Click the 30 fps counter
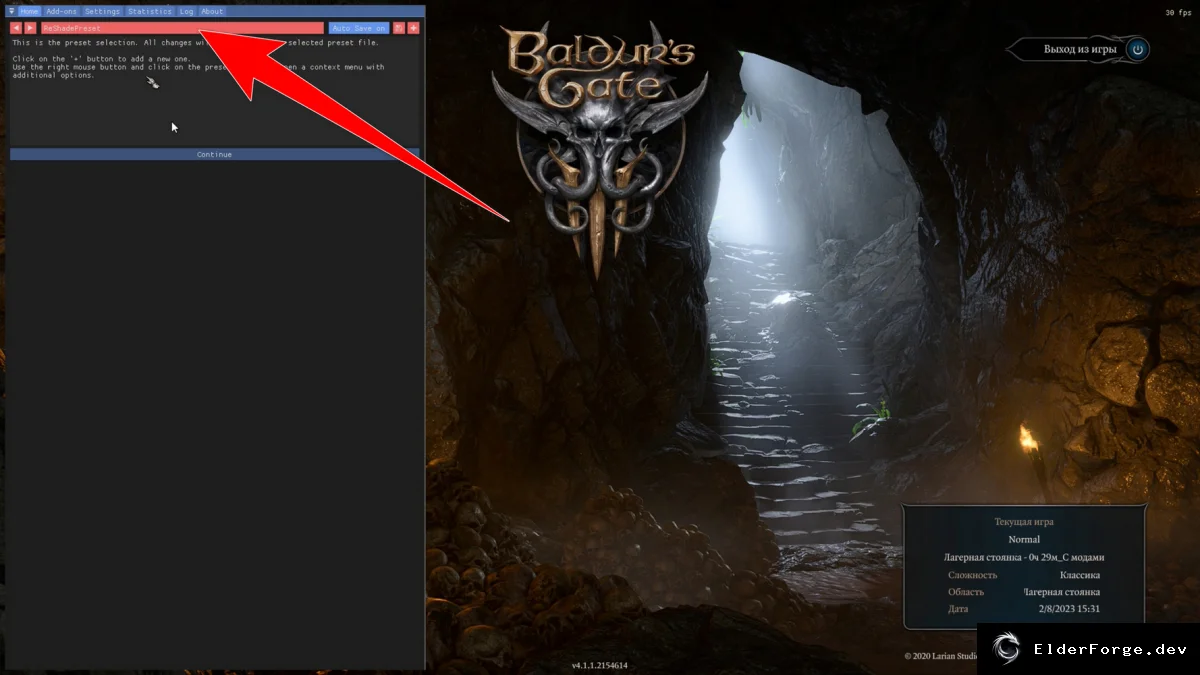Viewport: 1200px width, 675px height. 1178,12
